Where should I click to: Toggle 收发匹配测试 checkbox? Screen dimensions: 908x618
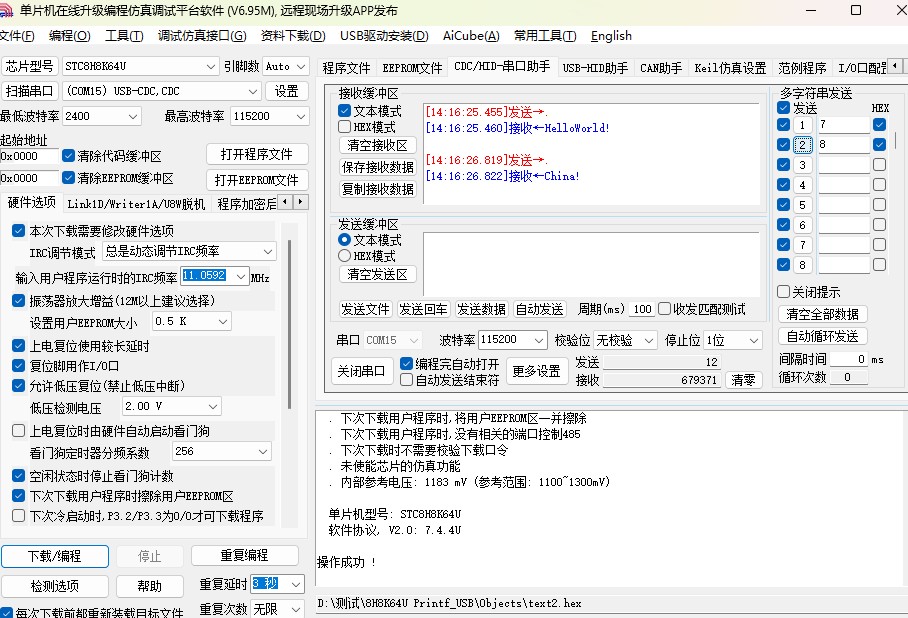pyautogui.click(x=665, y=309)
